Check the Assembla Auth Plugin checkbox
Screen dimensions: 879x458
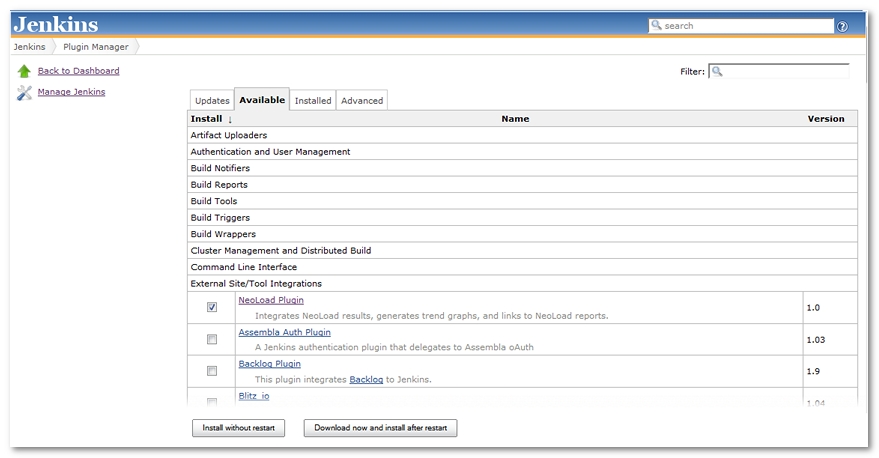212,339
